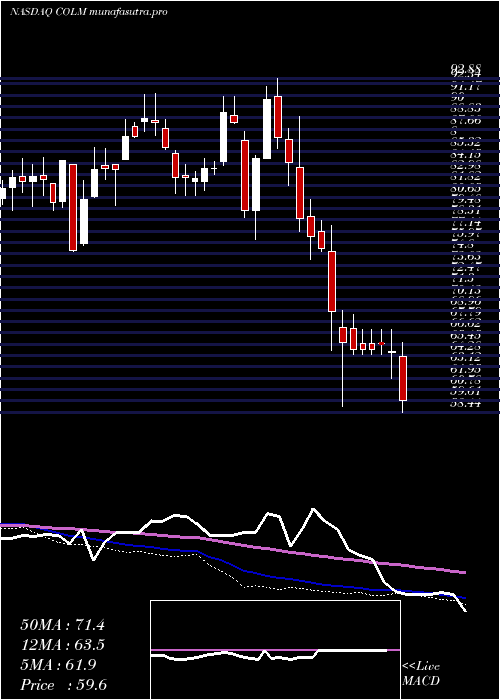The height and width of the screenshot is (700, 500).
Task: Click the 87.66 price axis label
Action: (x=466, y=121)
